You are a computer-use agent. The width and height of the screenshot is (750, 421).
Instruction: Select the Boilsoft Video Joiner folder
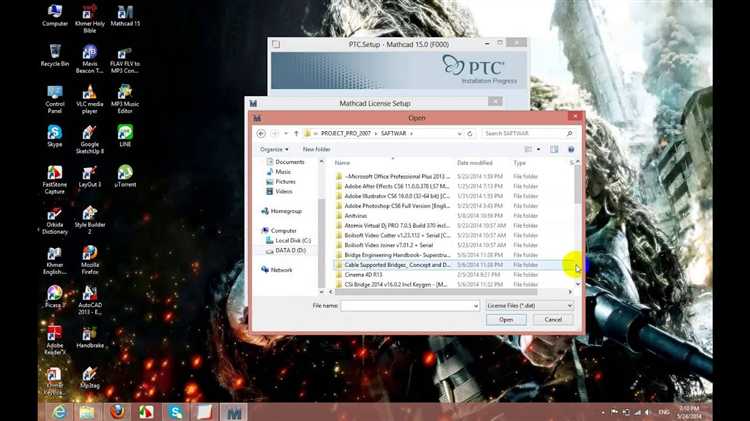point(388,245)
